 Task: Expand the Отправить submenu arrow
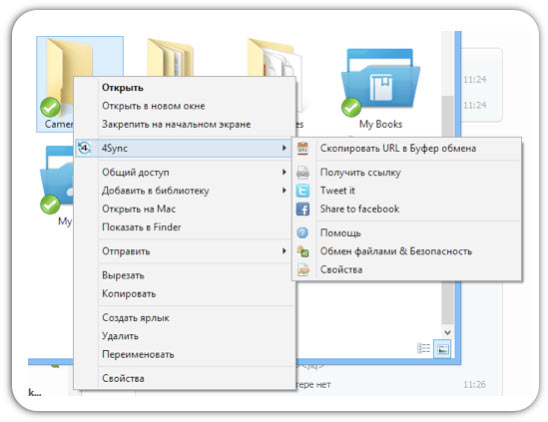point(284,251)
